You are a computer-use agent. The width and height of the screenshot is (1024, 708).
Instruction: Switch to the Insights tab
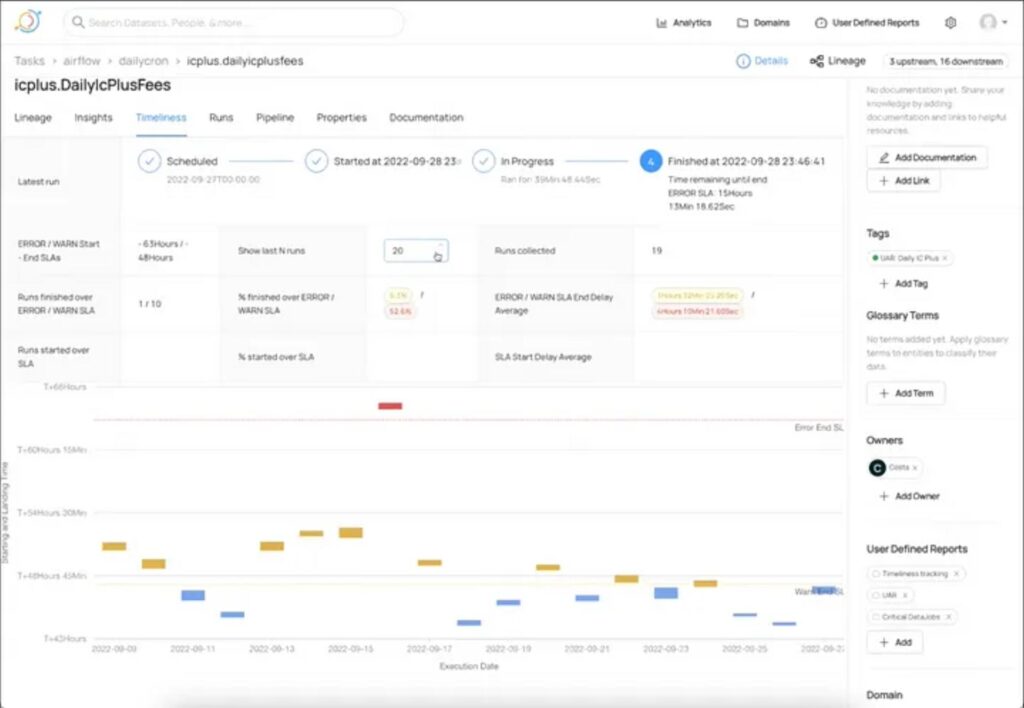[93, 118]
